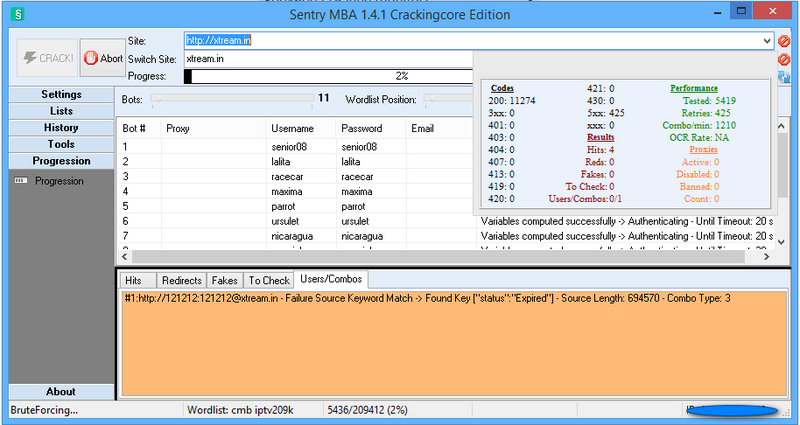Select the log entry #1 for 121212

click(x=427, y=298)
